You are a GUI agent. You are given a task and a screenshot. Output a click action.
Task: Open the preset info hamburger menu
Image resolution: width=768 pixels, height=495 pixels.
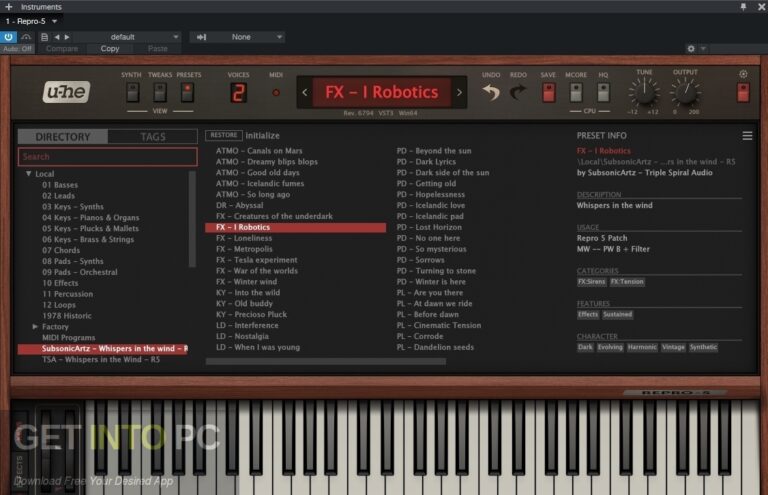pos(747,136)
